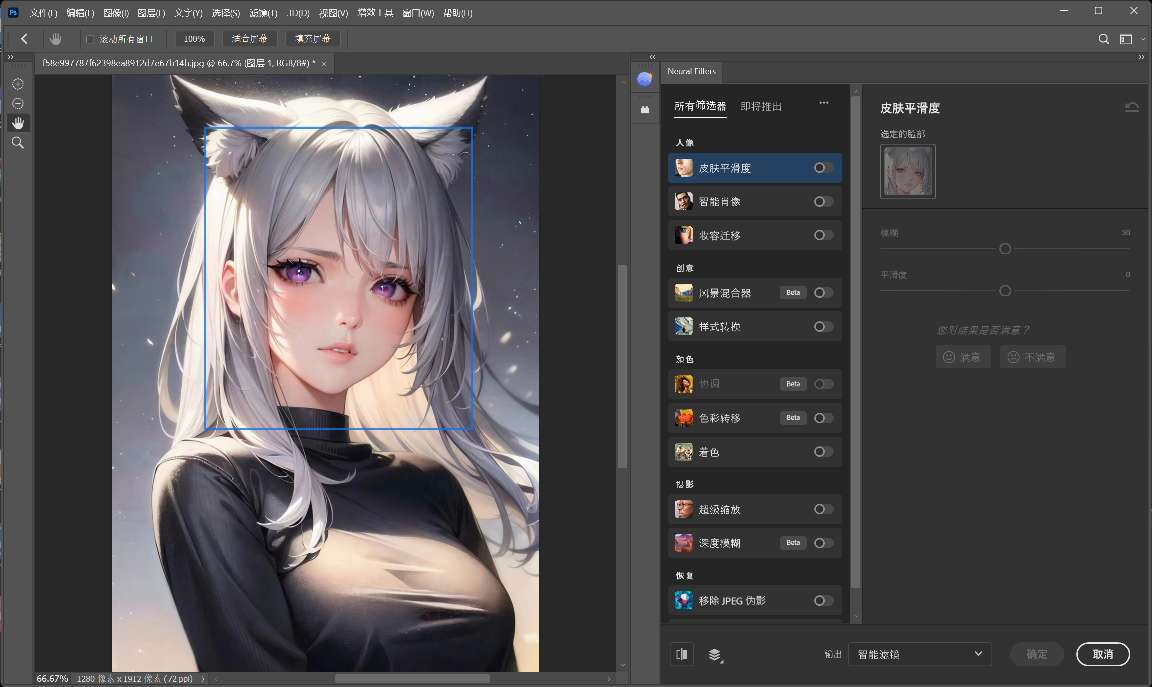Select the Zoom tool in the left toolbar
This screenshot has height=687, width=1152.
pyautogui.click(x=17, y=142)
